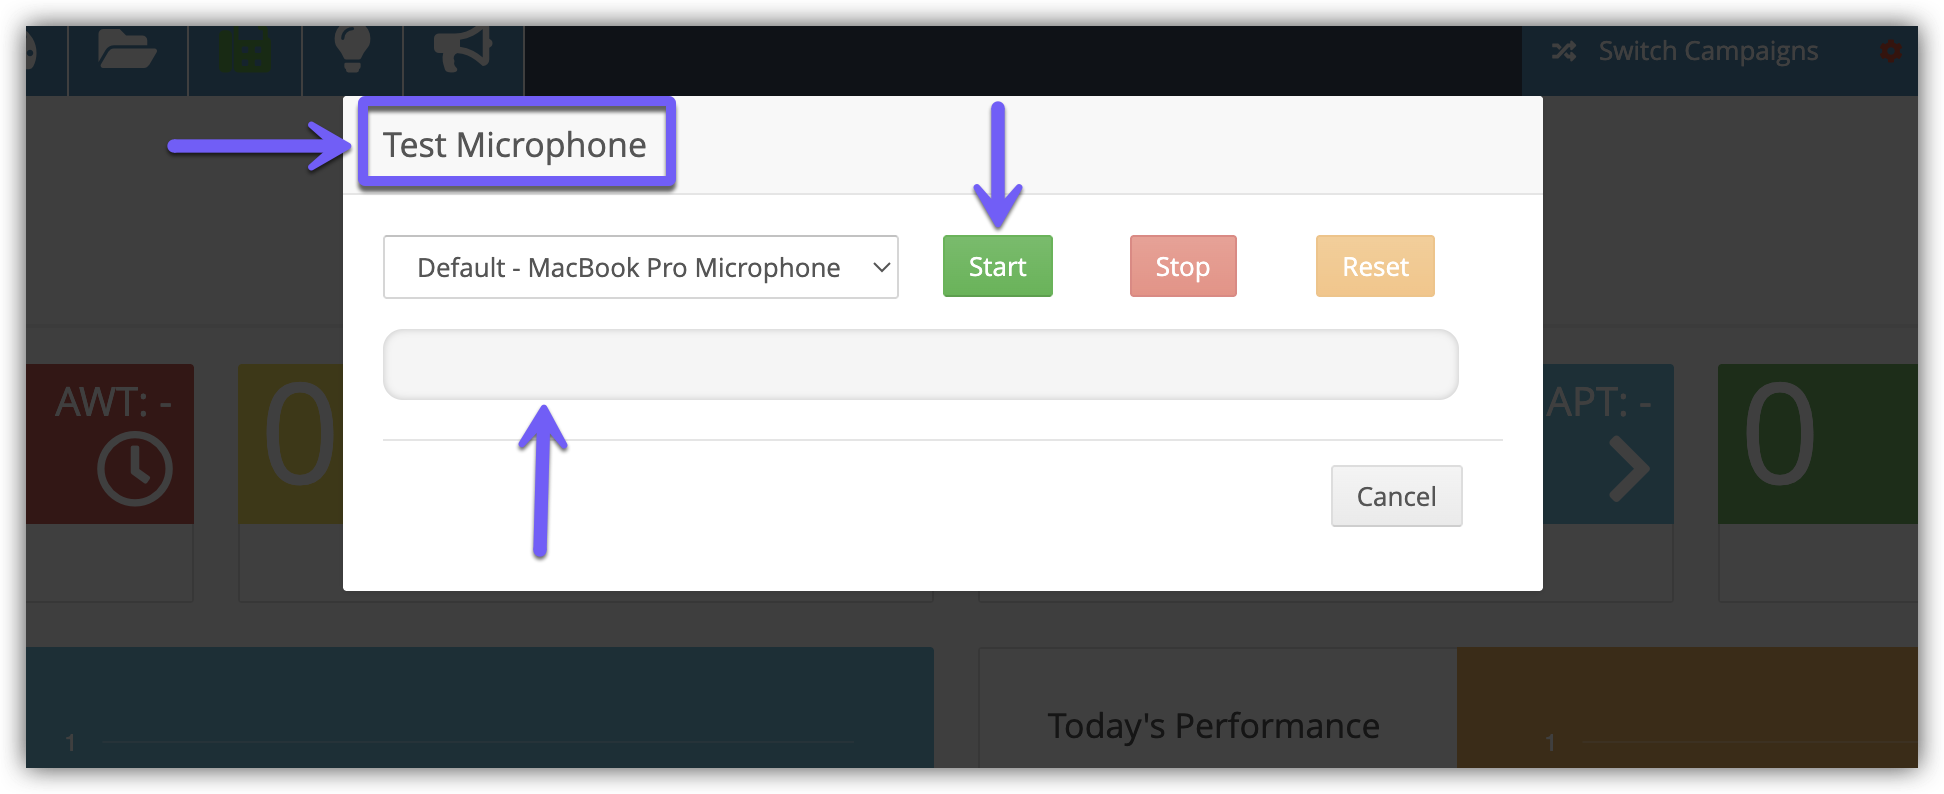The image size is (1944, 794).
Task: Click the microphone level meter bar
Action: [920, 365]
